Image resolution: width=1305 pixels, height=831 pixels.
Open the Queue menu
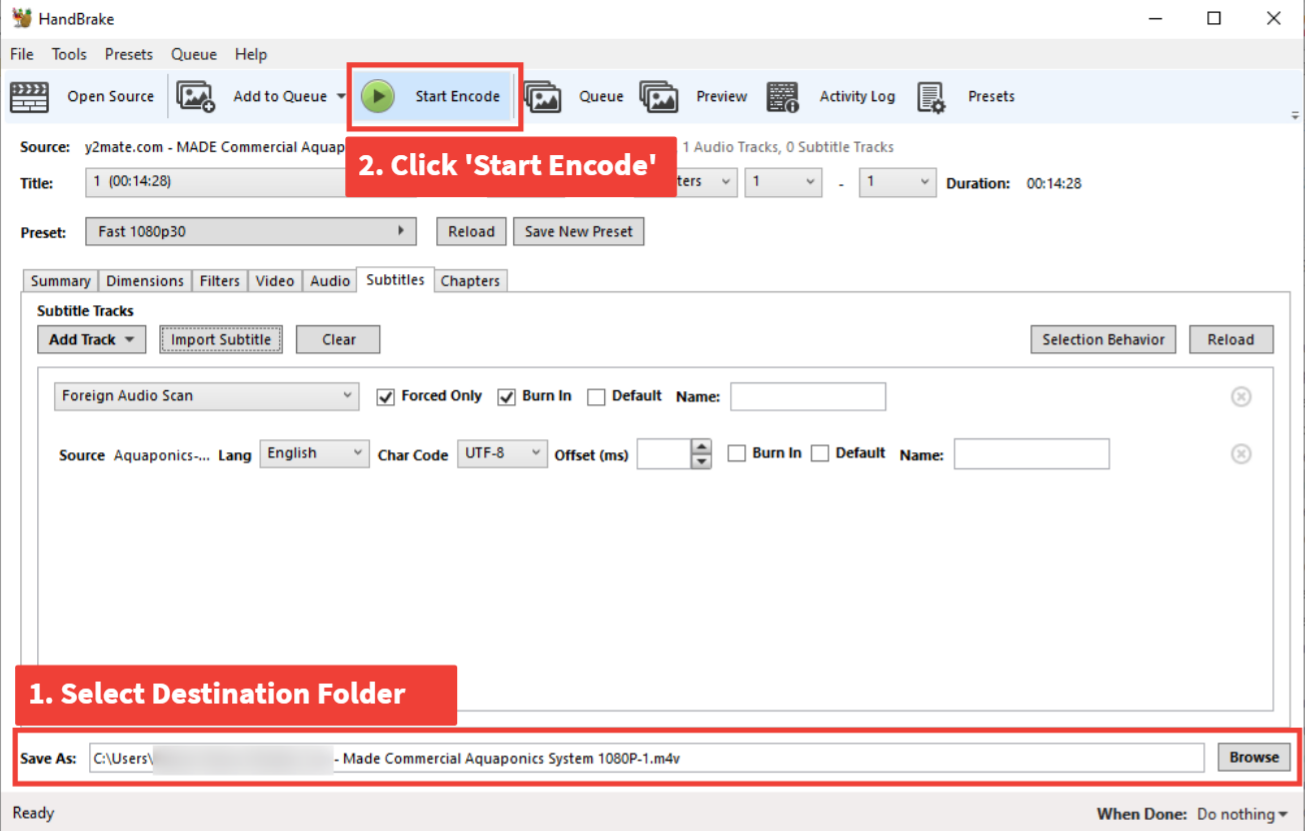(x=194, y=54)
